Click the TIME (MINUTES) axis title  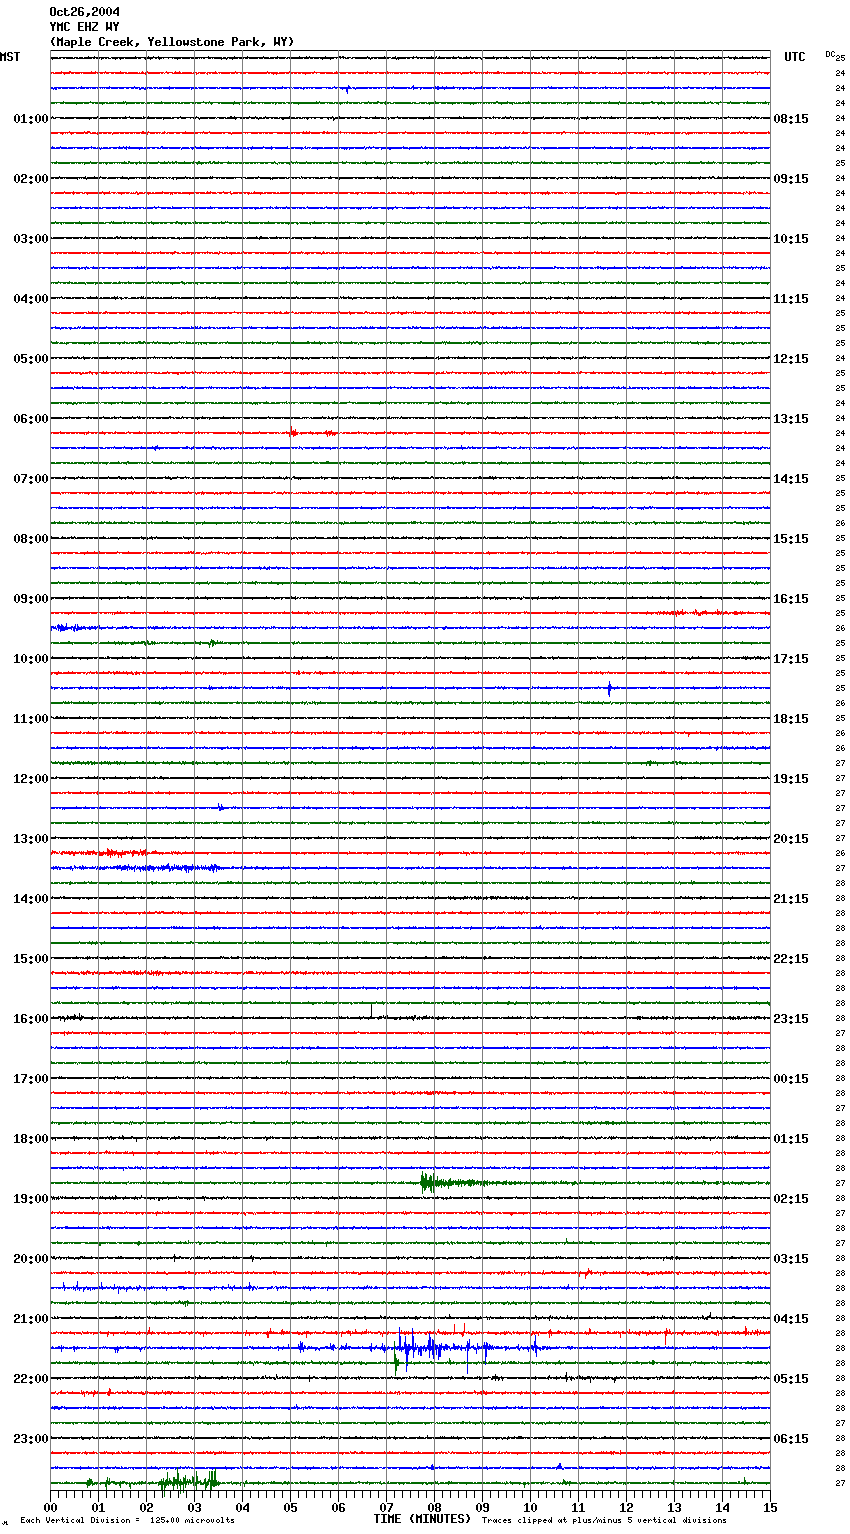[x=422, y=1519]
